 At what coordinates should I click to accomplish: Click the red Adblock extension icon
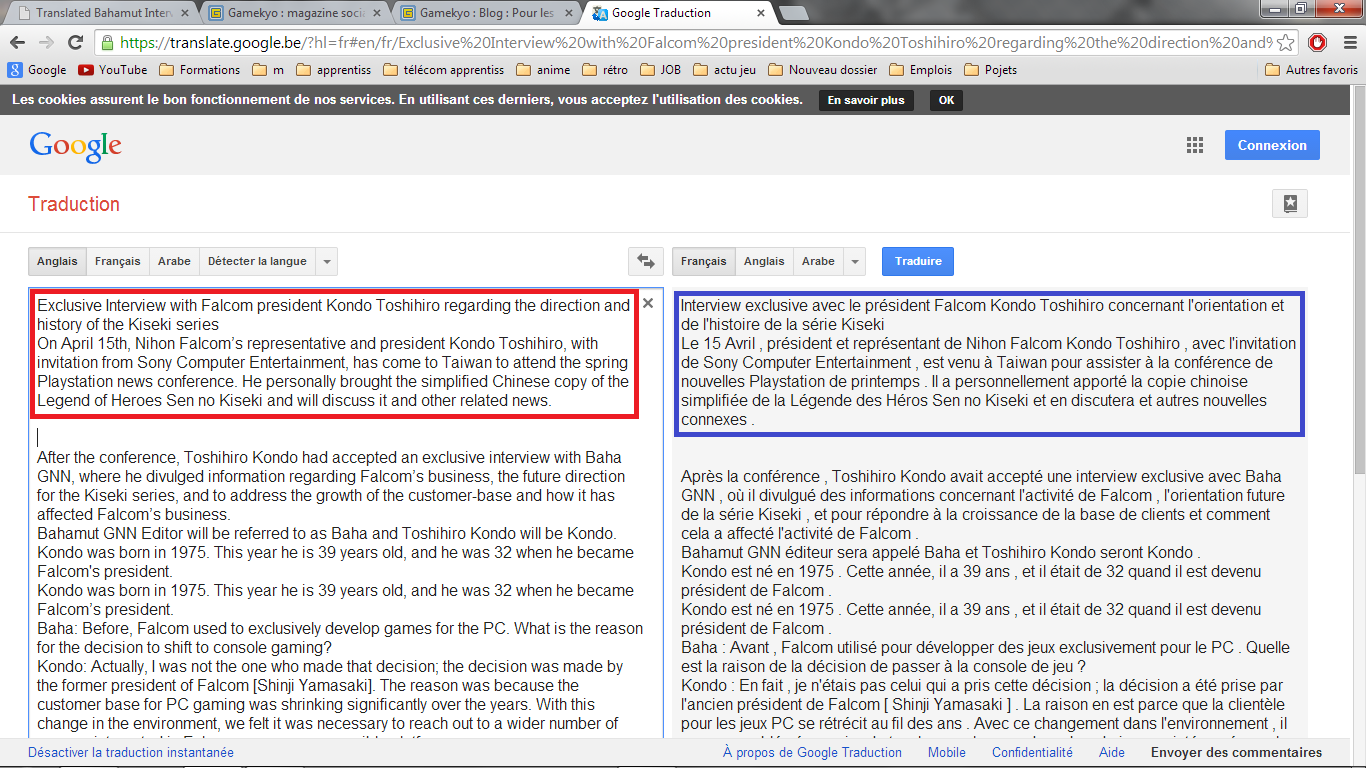(x=1318, y=43)
